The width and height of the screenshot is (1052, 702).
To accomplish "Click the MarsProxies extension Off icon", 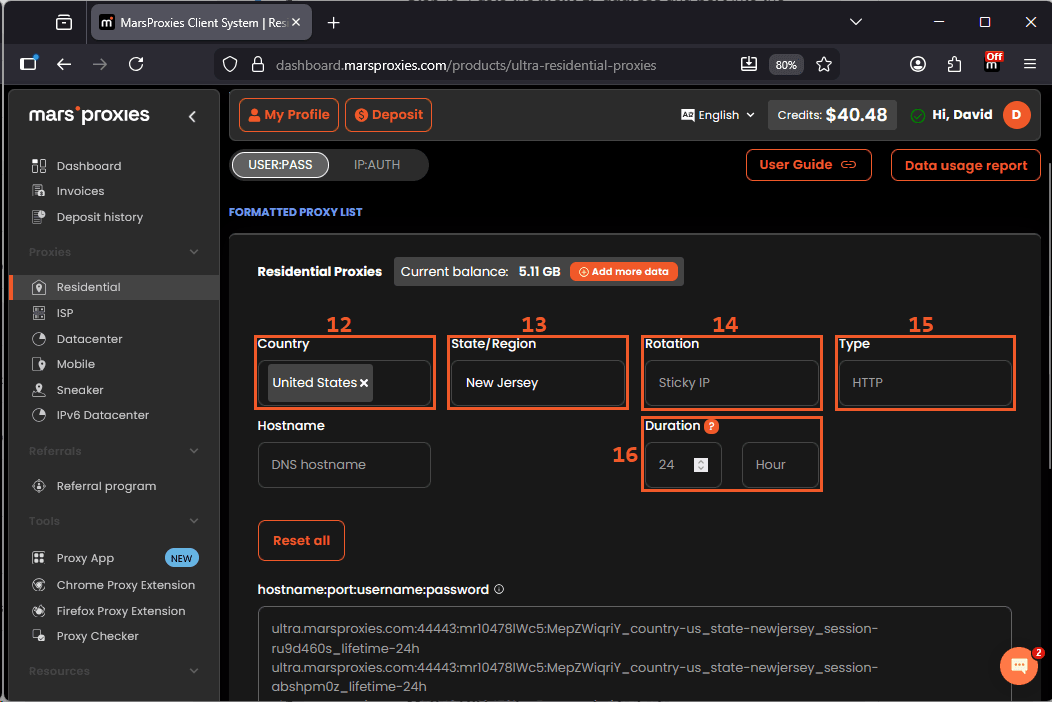I will [992, 62].
